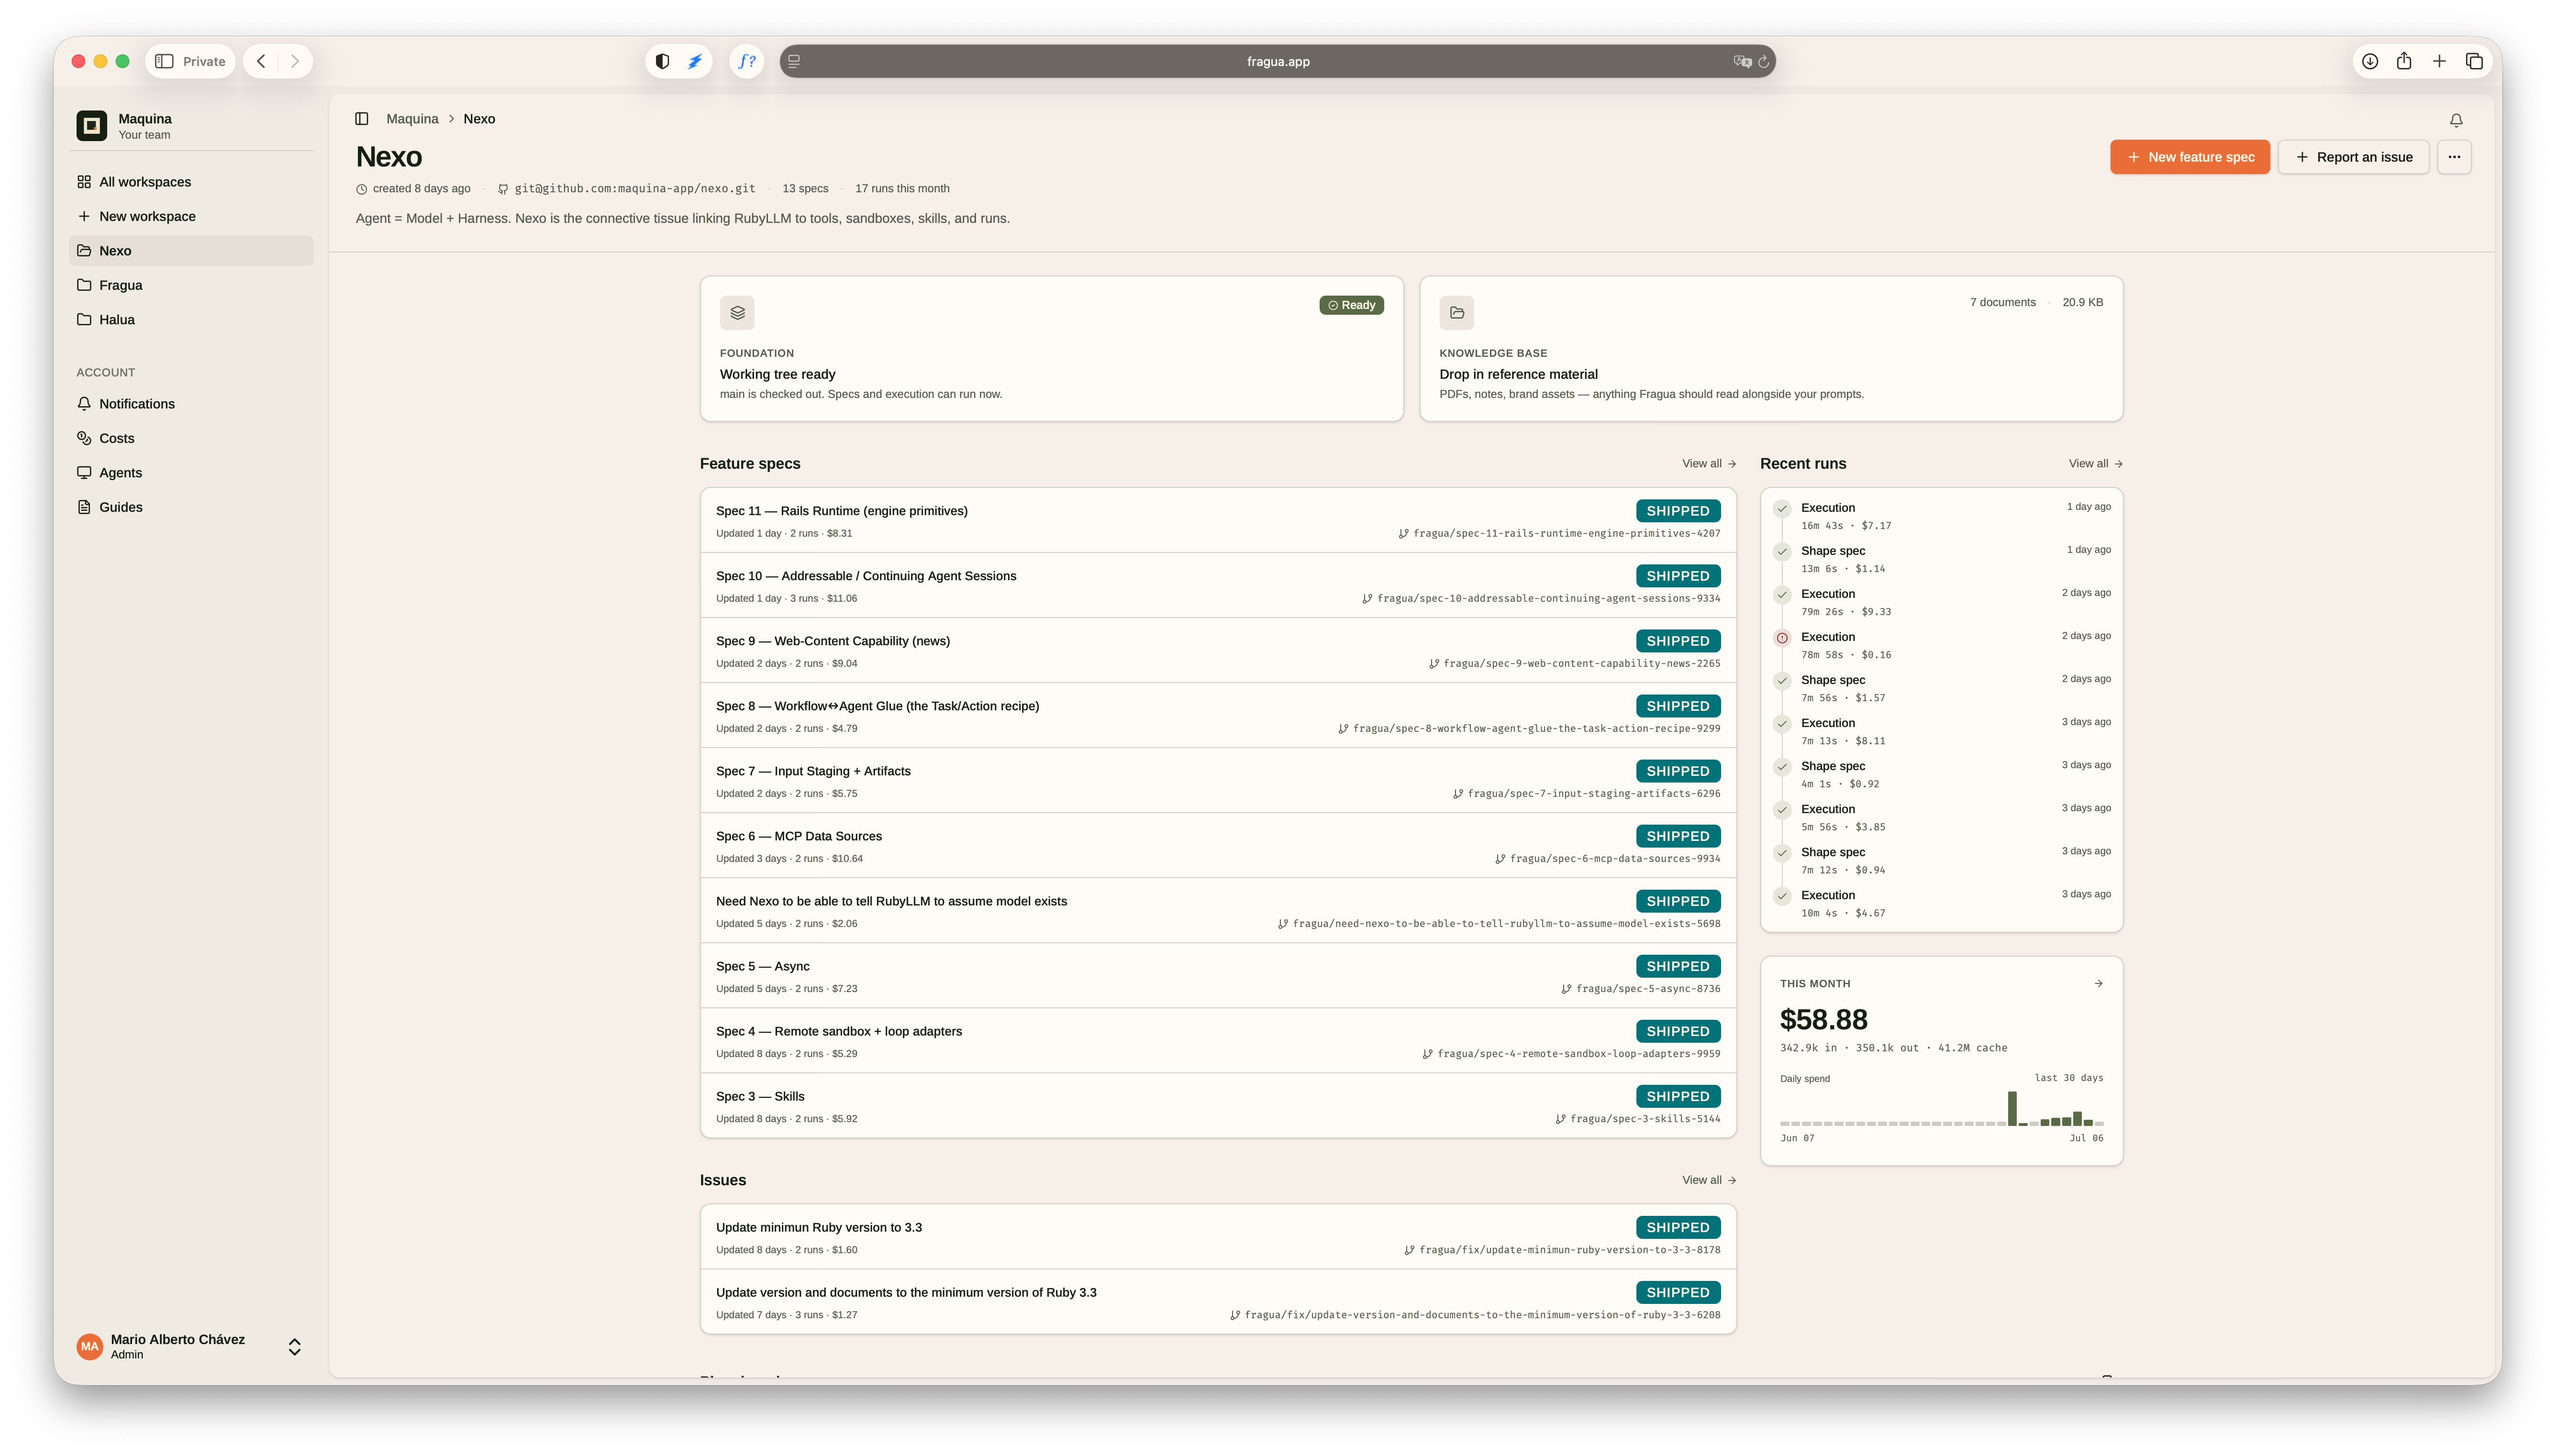Click the Maquina breadcrumb link

pos(412,119)
